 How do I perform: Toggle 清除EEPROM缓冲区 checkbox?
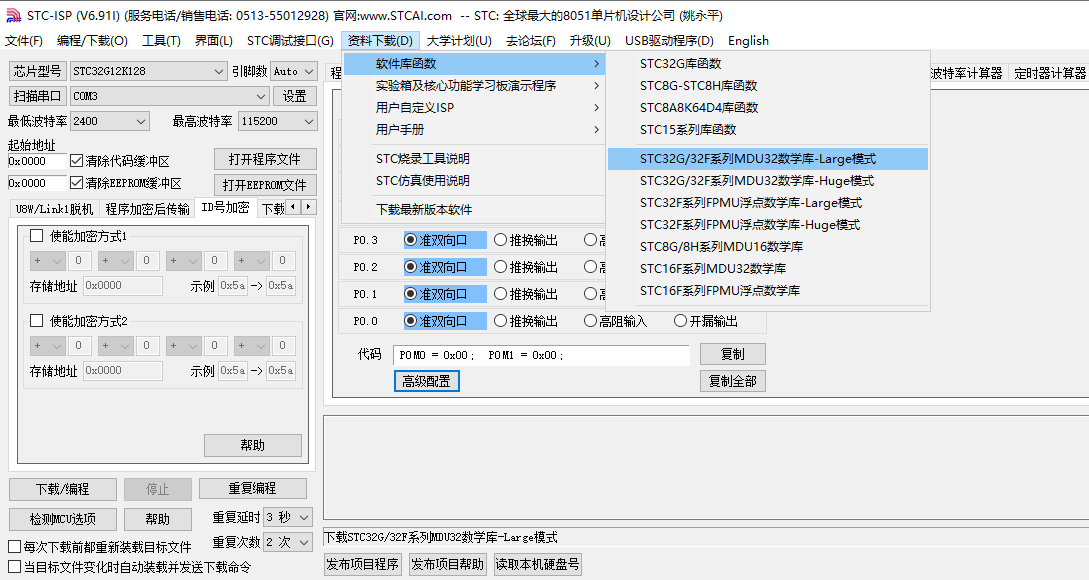click(76, 183)
